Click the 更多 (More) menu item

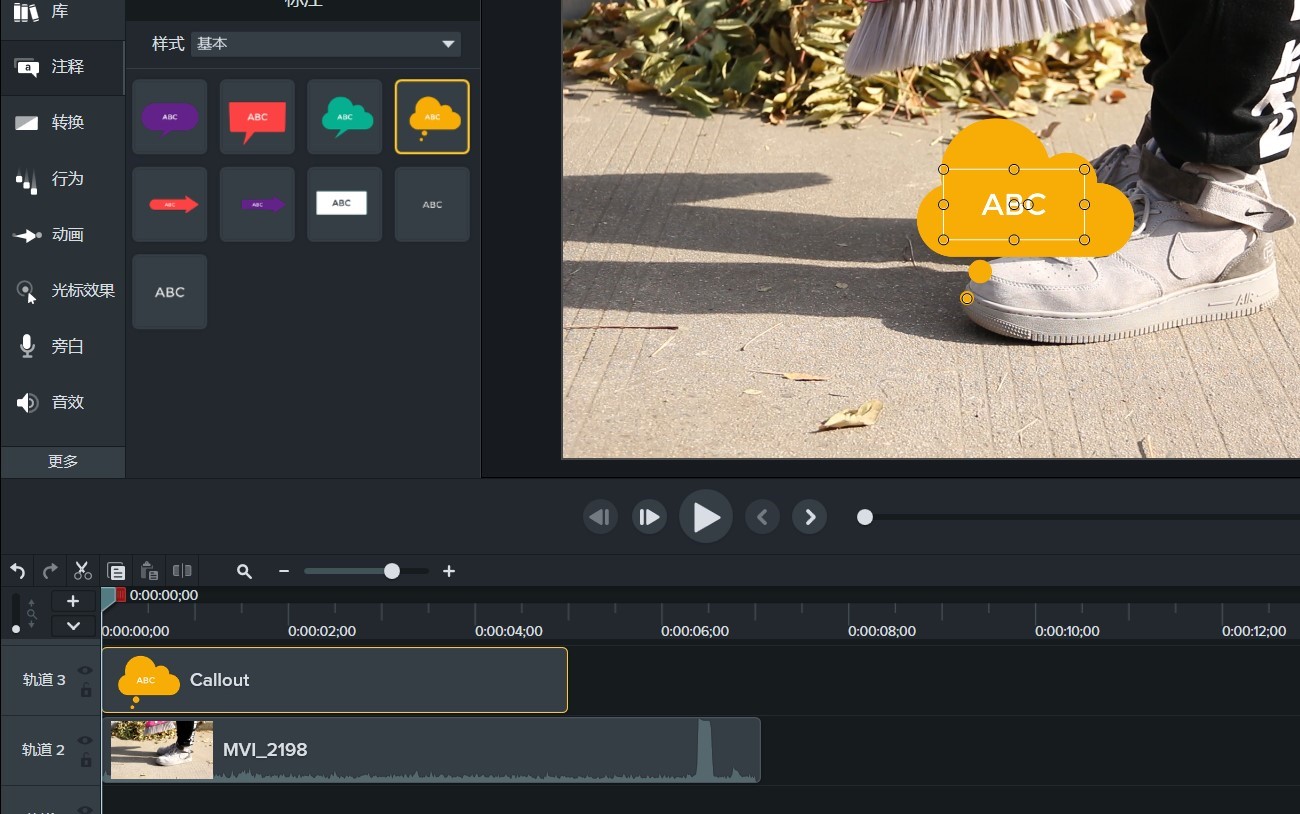(x=62, y=461)
